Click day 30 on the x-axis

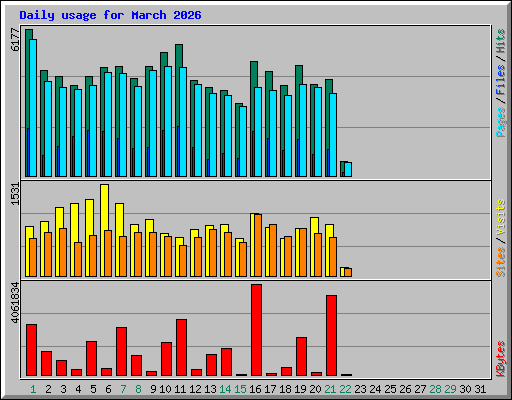pos(465,389)
